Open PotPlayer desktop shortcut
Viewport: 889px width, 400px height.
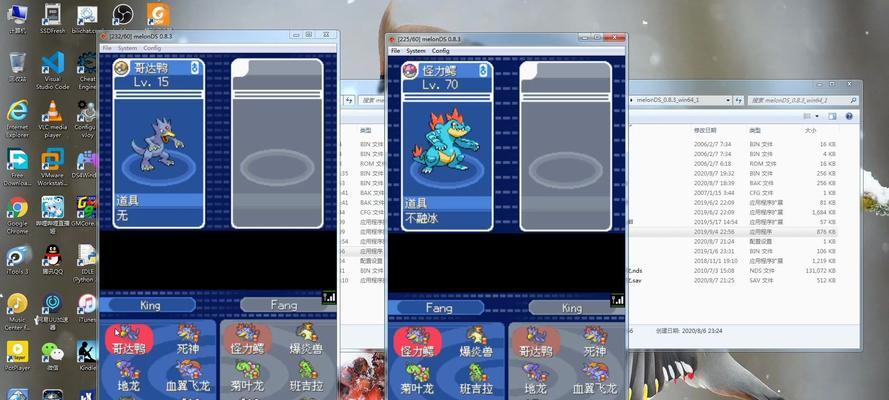point(17,356)
